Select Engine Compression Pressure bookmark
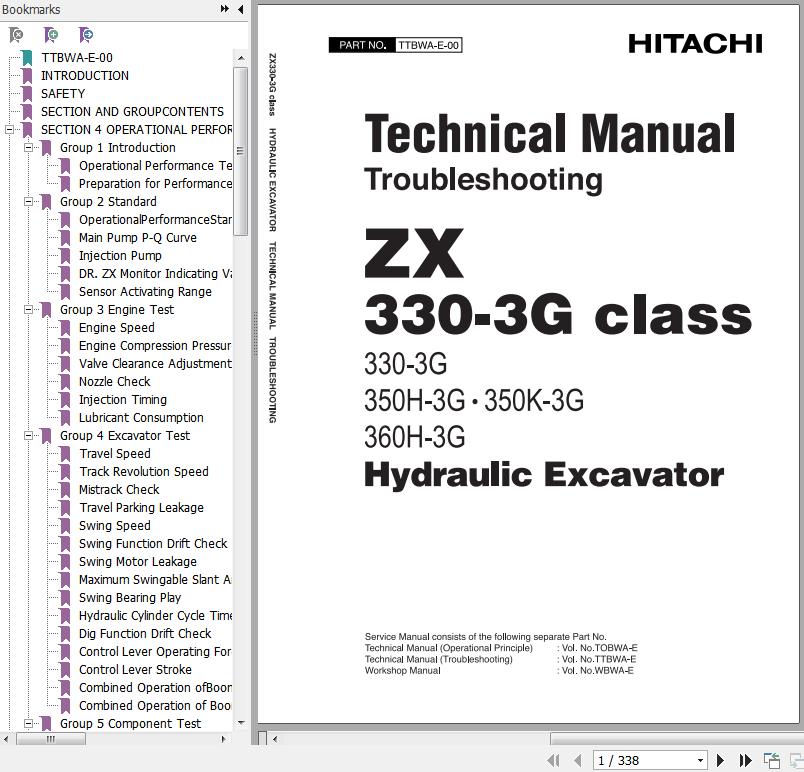This screenshot has height=772, width=804. point(155,346)
